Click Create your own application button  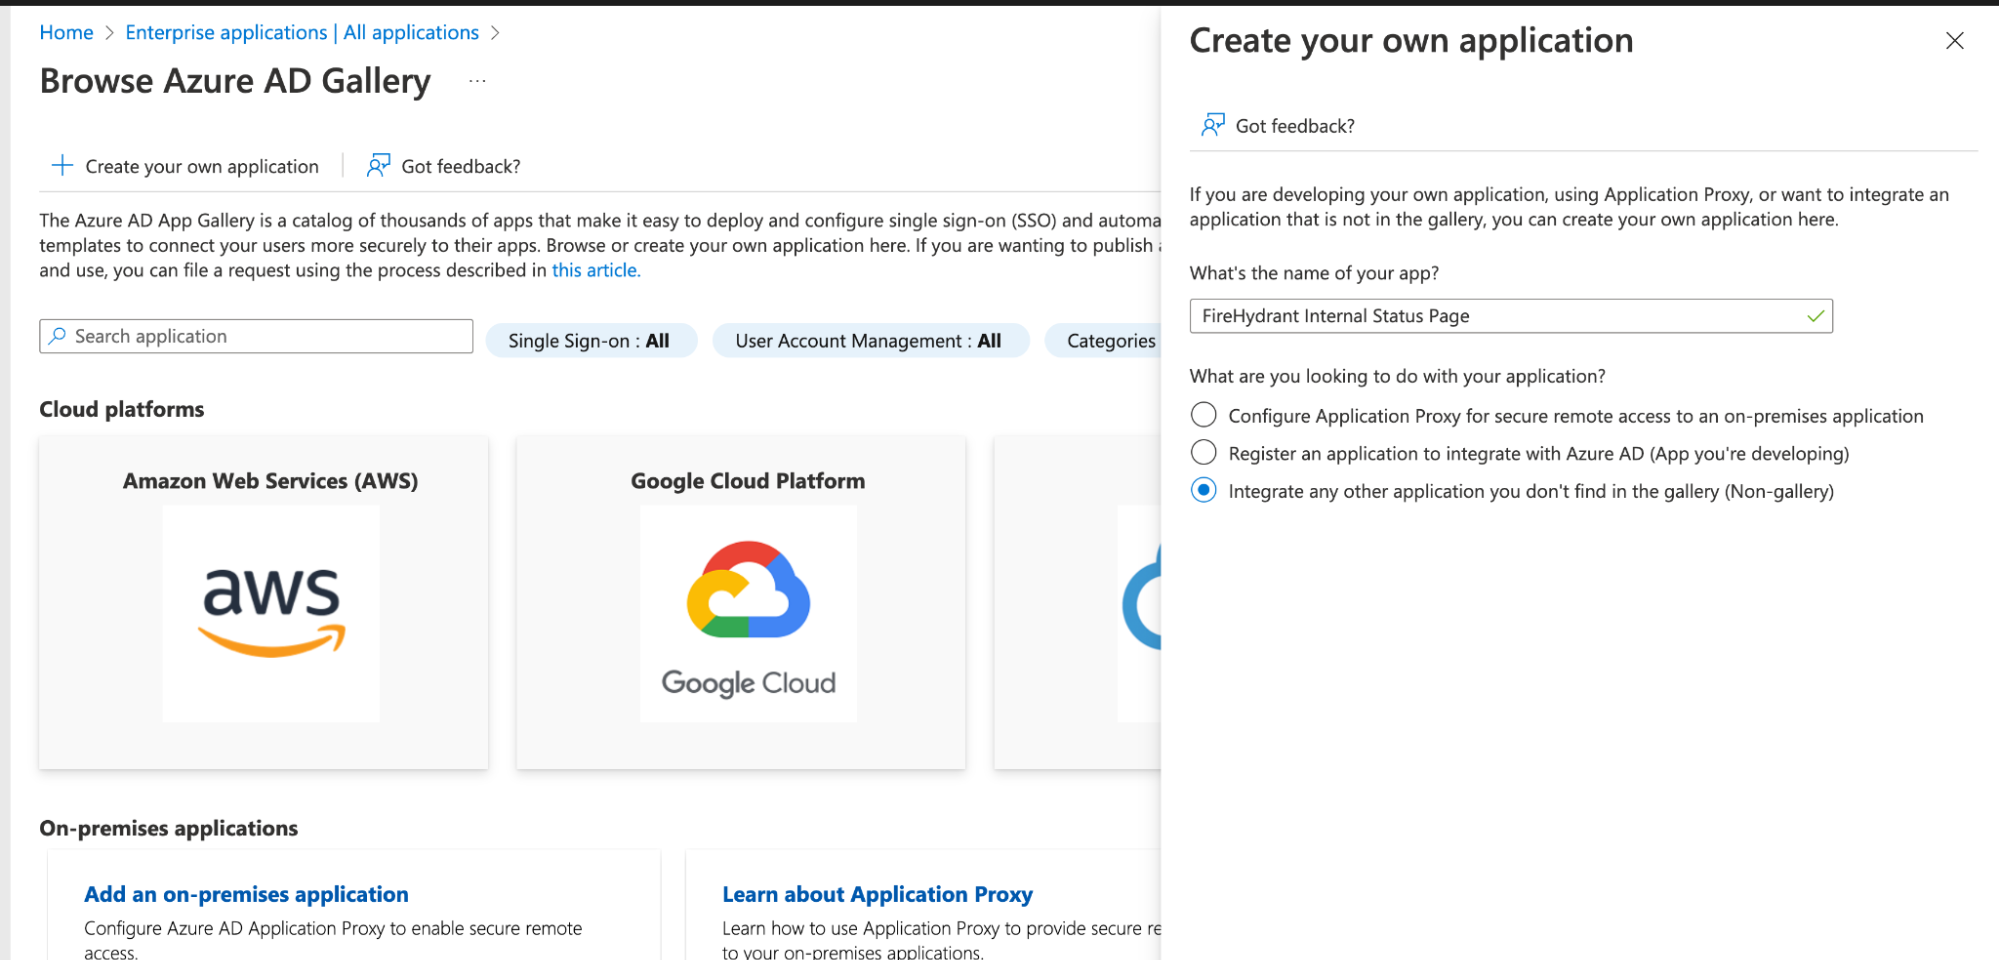click(186, 166)
